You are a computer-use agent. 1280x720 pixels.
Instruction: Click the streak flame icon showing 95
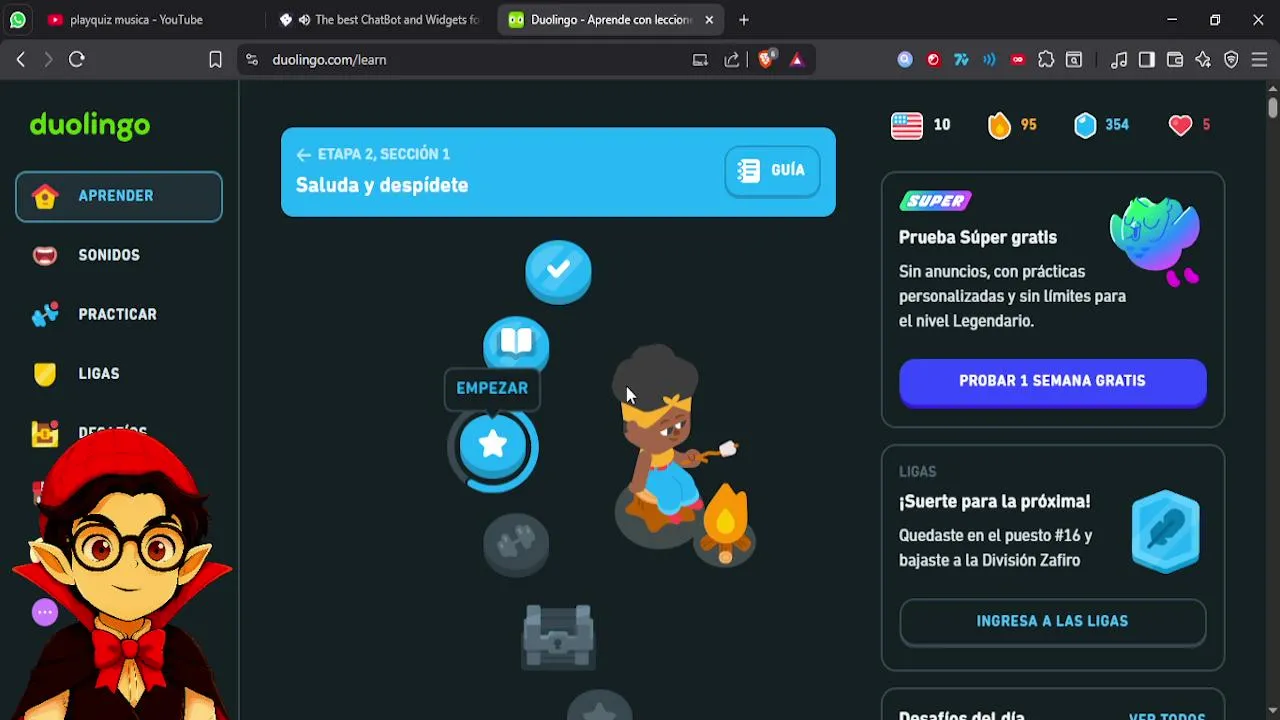999,125
